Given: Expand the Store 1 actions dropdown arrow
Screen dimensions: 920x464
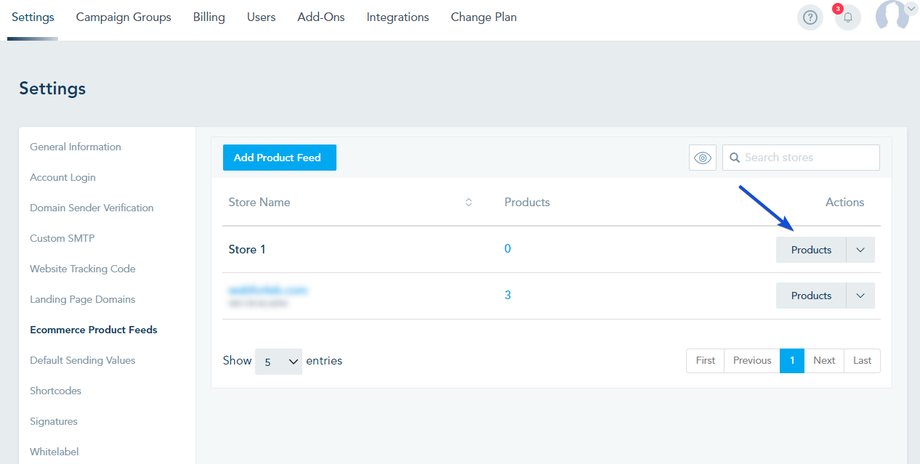Looking at the screenshot, I should point(860,250).
